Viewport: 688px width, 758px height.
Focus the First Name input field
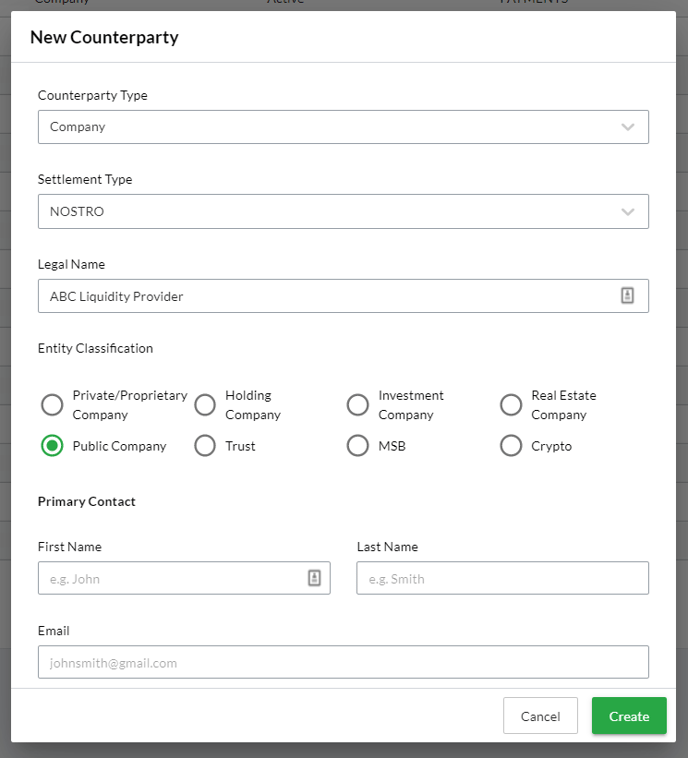tap(170, 578)
